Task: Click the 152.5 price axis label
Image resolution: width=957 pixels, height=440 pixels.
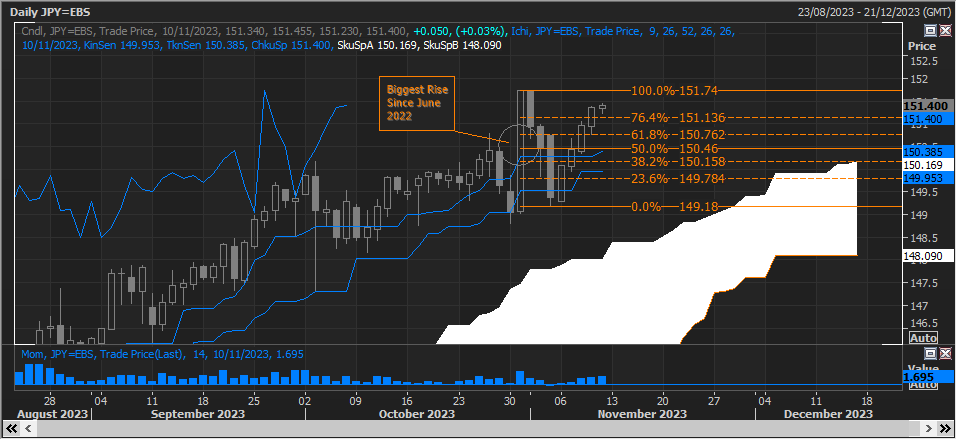Action: coord(926,61)
